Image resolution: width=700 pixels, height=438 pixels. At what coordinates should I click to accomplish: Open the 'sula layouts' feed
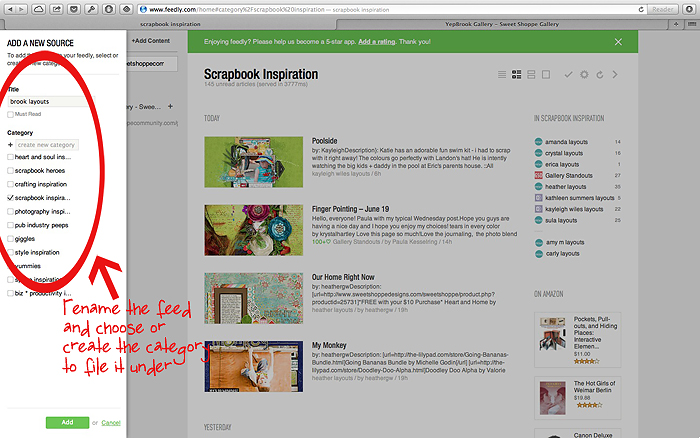point(561,220)
